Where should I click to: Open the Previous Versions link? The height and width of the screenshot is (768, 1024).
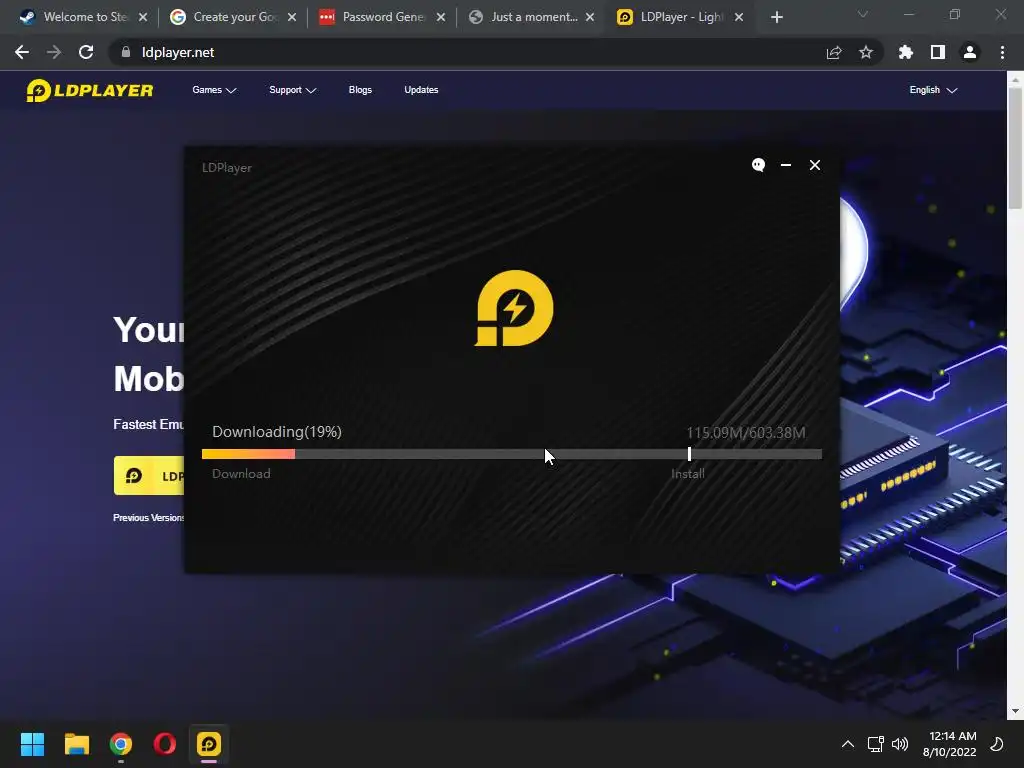click(149, 517)
